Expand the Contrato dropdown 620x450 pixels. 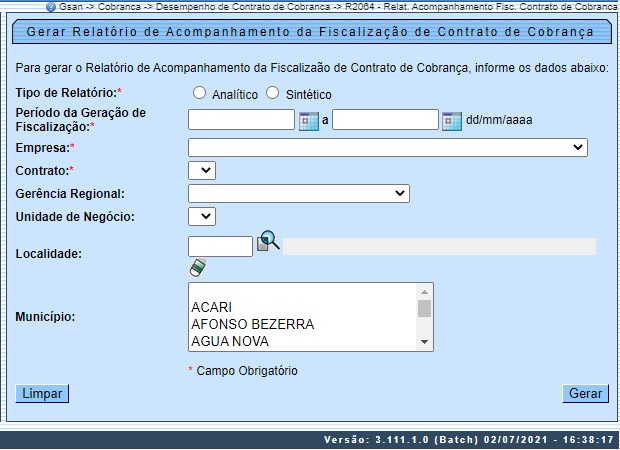(x=201, y=170)
